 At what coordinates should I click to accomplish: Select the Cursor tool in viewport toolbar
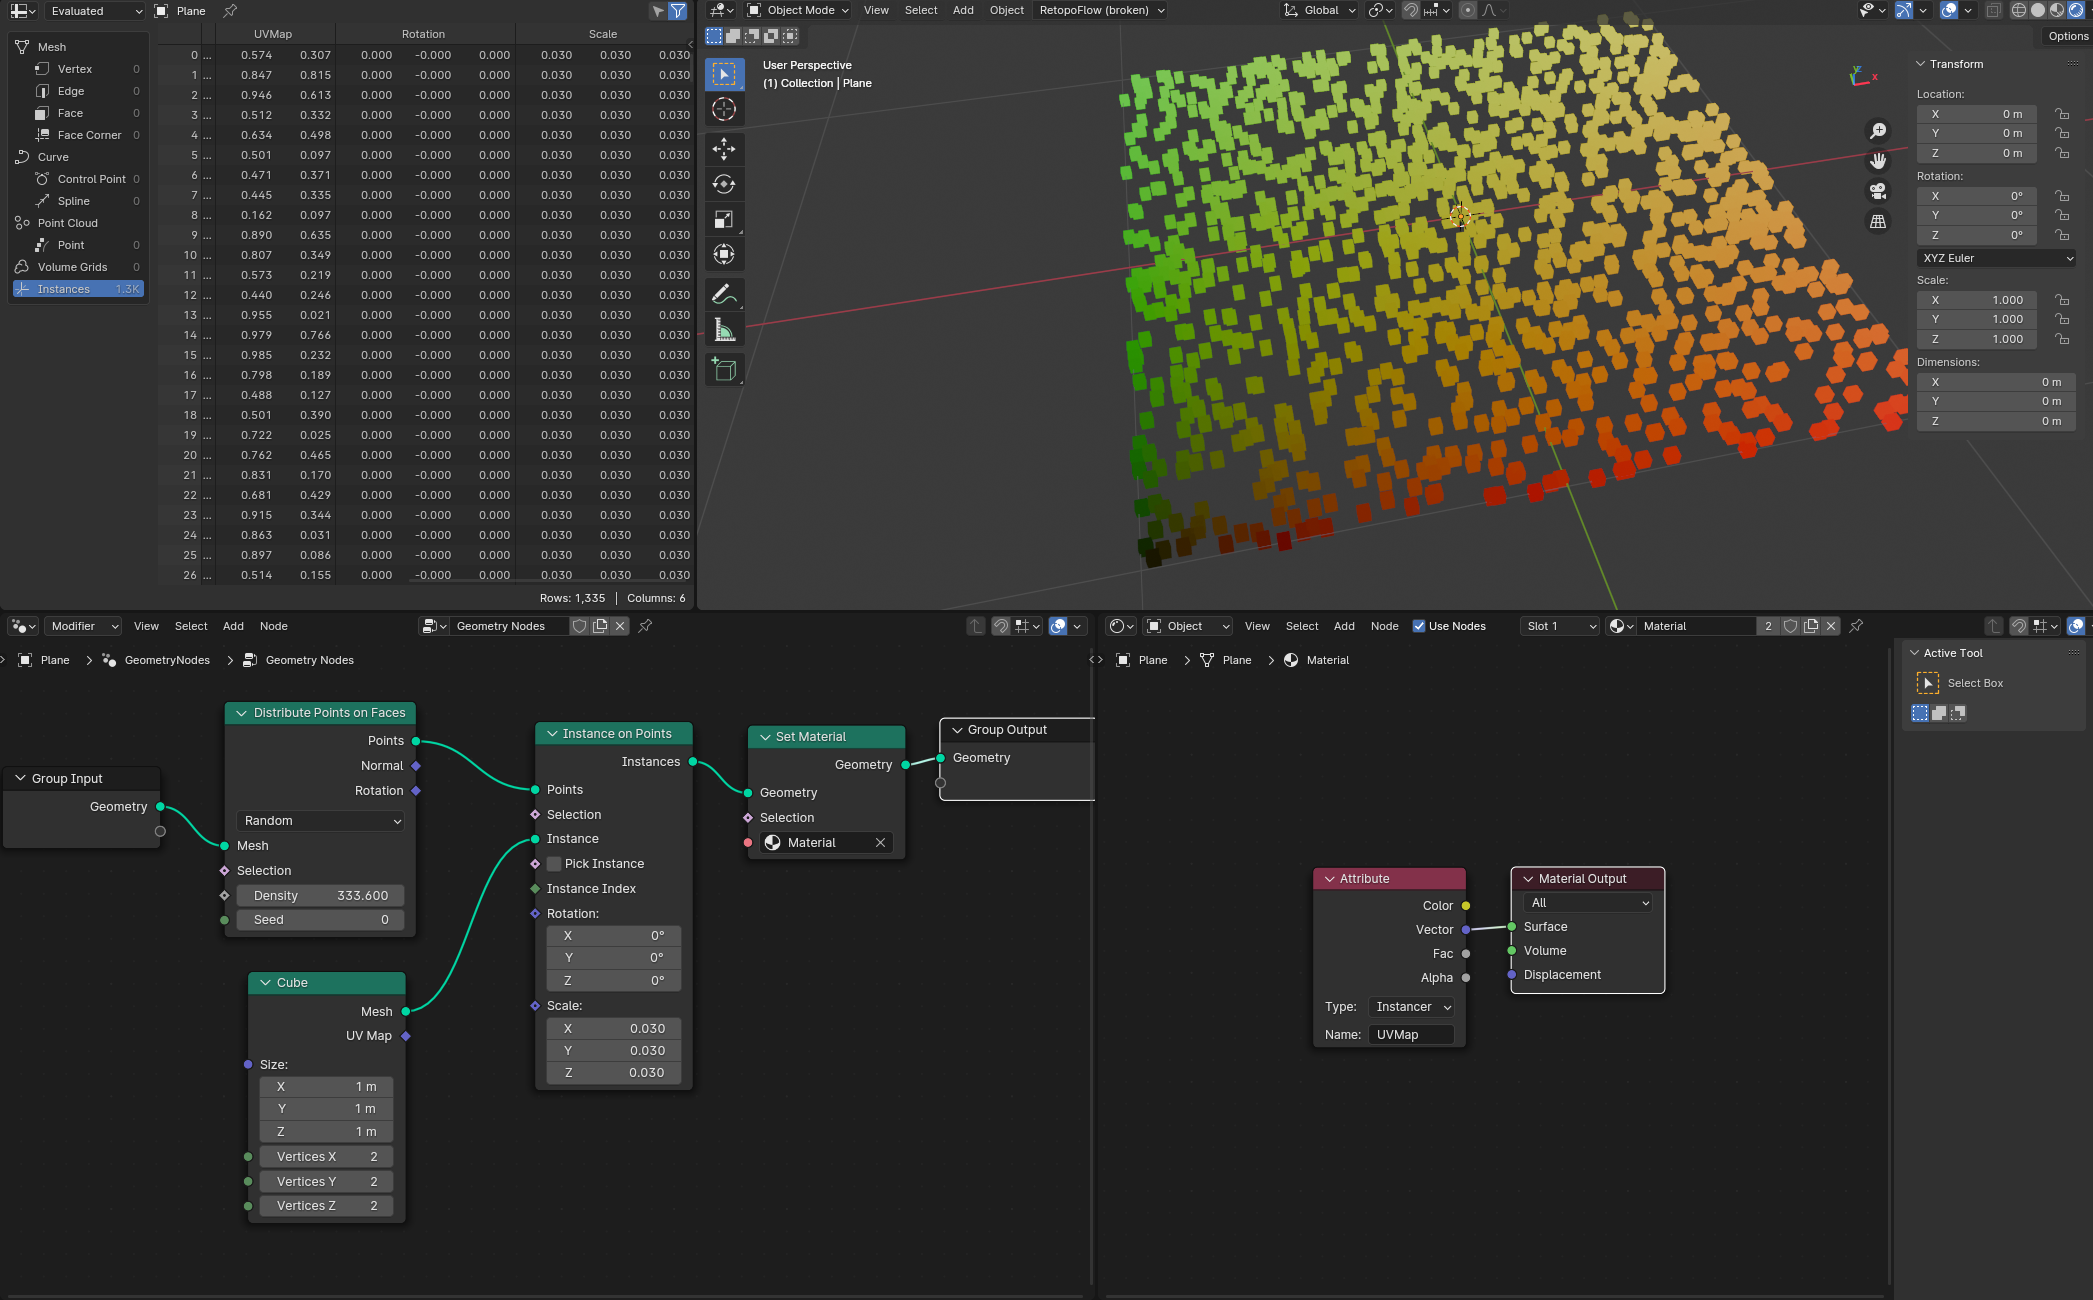click(724, 109)
